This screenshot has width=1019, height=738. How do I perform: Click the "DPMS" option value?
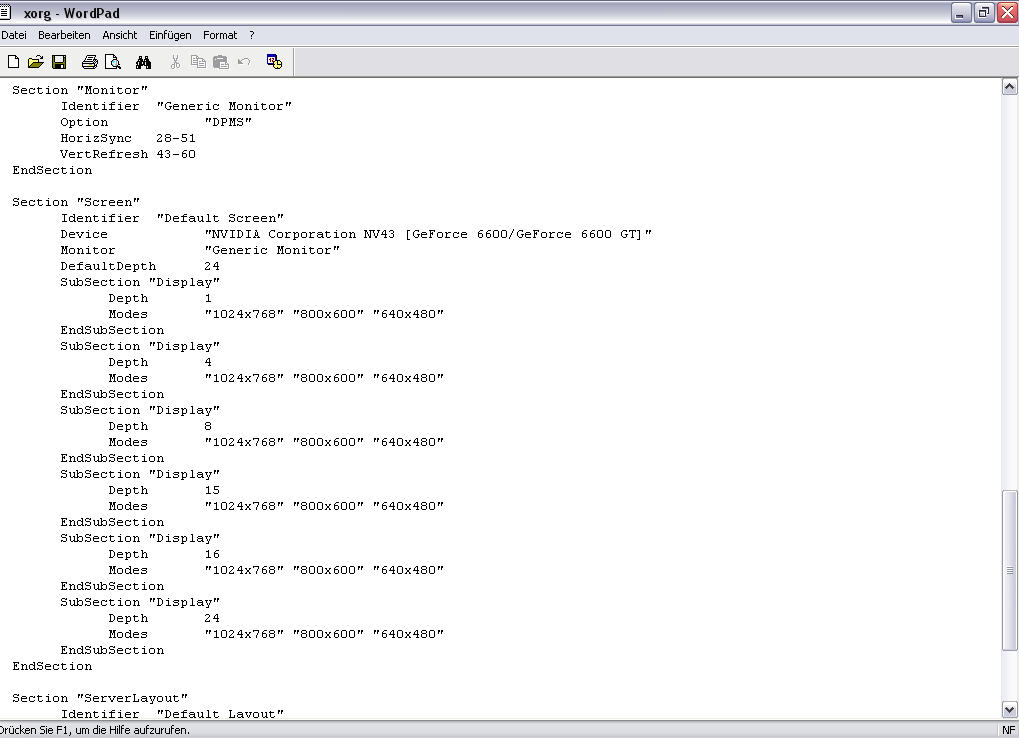point(228,122)
